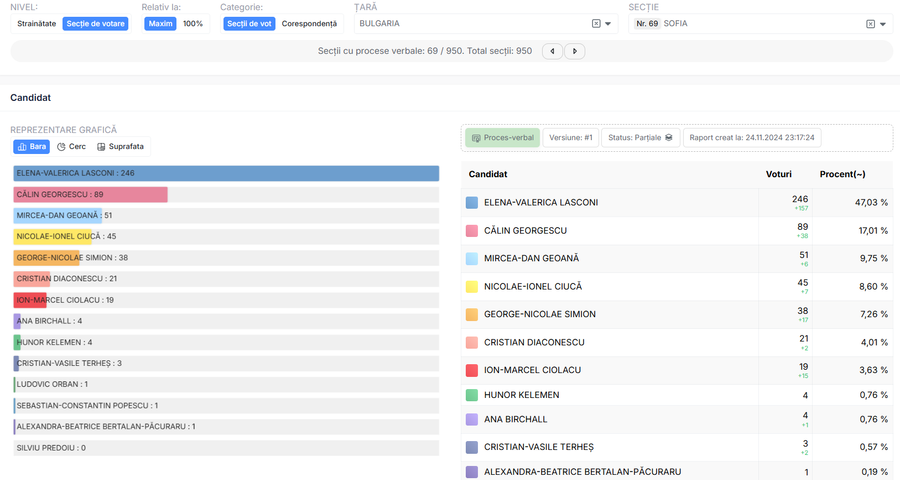The image size is (900, 480).
Task: Go to next section arrow button
Action: (x=575, y=51)
